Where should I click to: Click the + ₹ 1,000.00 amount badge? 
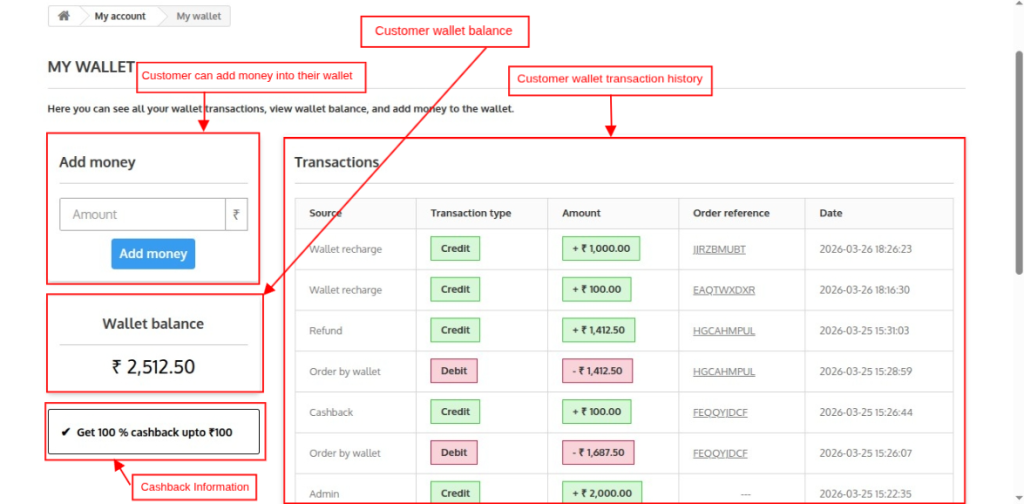(601, 248)
